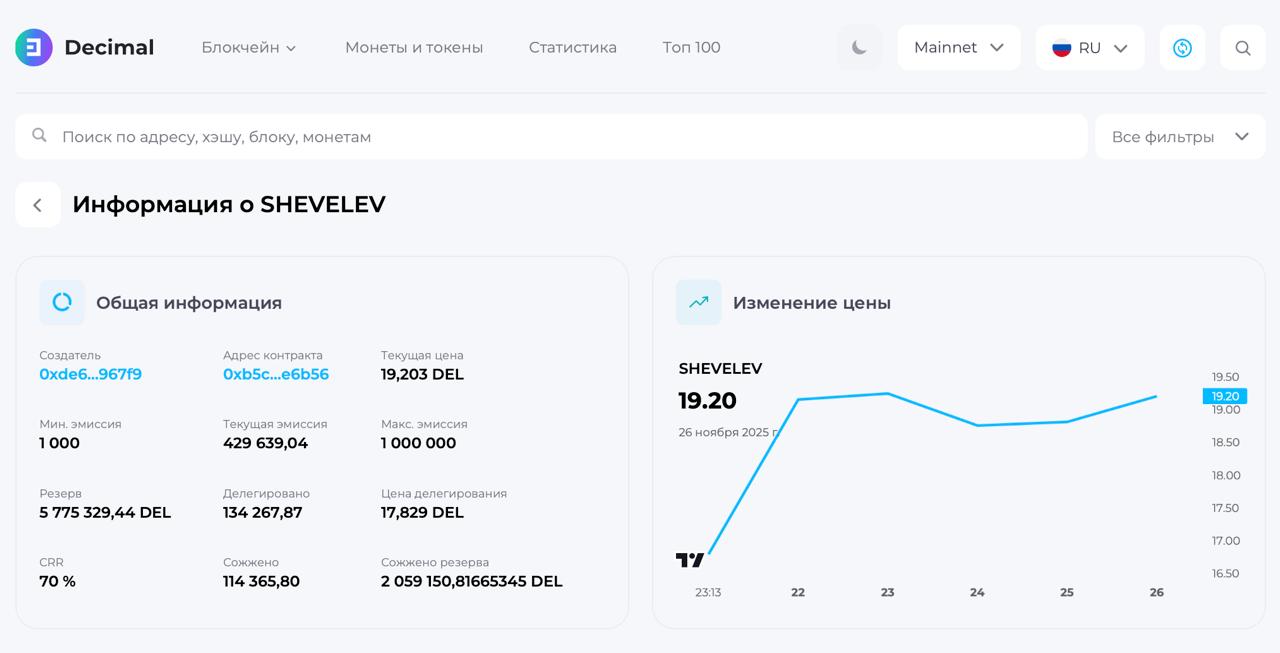Open the Статистика page
The width and height of the screenshot is (1280, 653).
click(573, 47)
